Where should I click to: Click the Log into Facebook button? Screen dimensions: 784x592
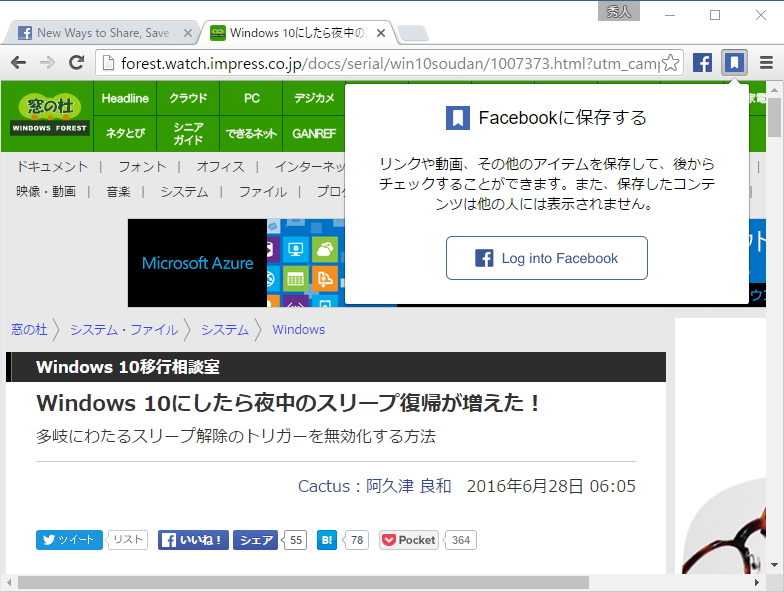point(547,258)
